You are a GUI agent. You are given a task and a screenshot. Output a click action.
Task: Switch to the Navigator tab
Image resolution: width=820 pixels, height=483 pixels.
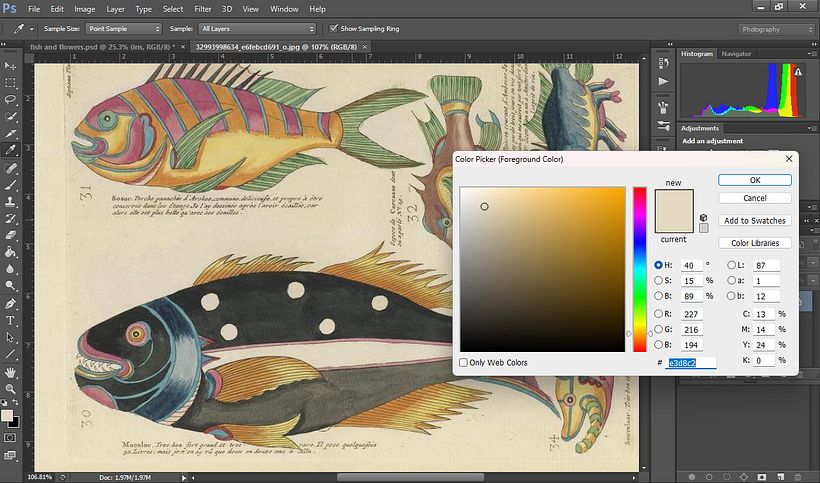coord(737,53)
